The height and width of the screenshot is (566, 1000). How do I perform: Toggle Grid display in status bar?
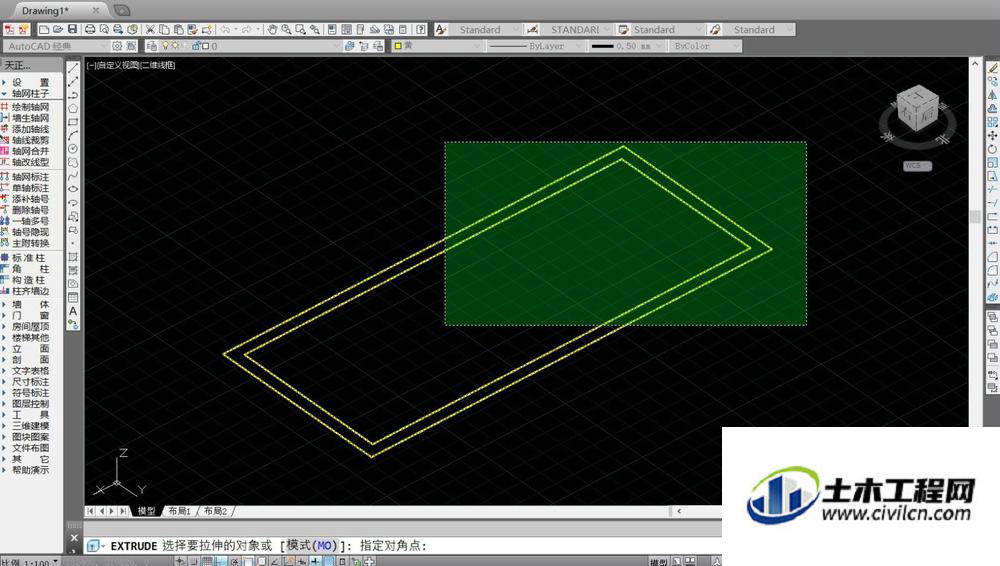point(207,562)
